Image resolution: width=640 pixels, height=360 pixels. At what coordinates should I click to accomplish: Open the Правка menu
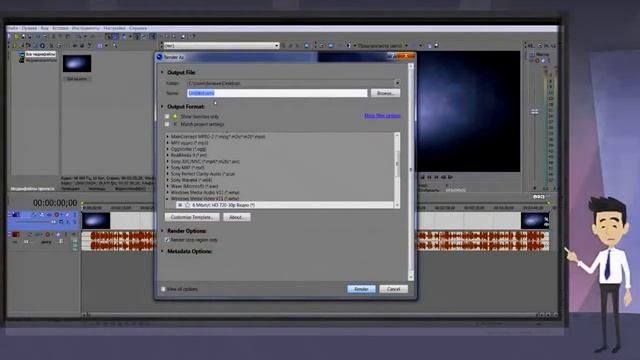29,28
